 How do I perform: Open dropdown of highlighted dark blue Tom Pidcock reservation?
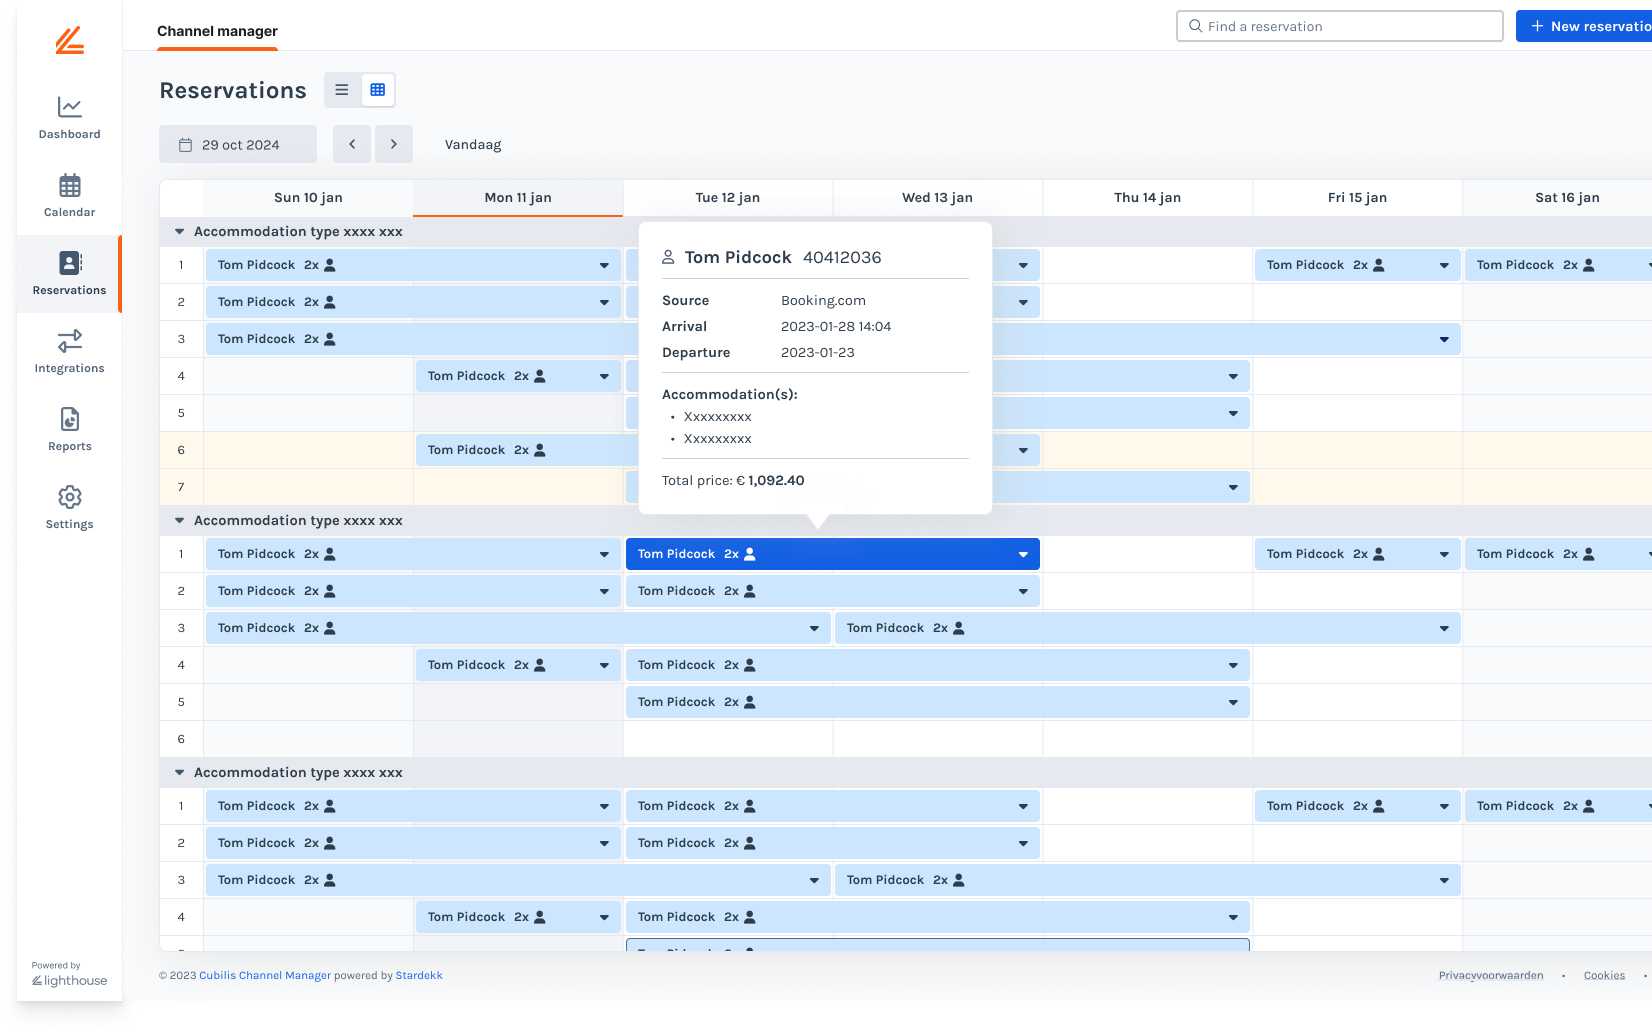click(x=1023, y=555)
